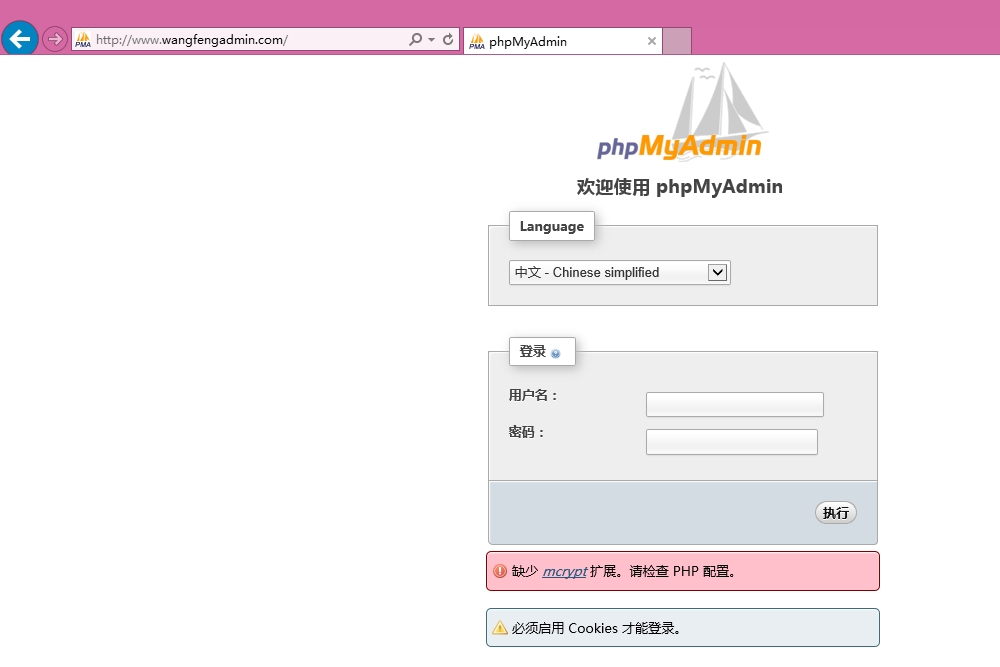Click the PMA site icon in address bar
Image resolution: width=1000 pixels, height=667 pixels.
(x=83, y=40)
